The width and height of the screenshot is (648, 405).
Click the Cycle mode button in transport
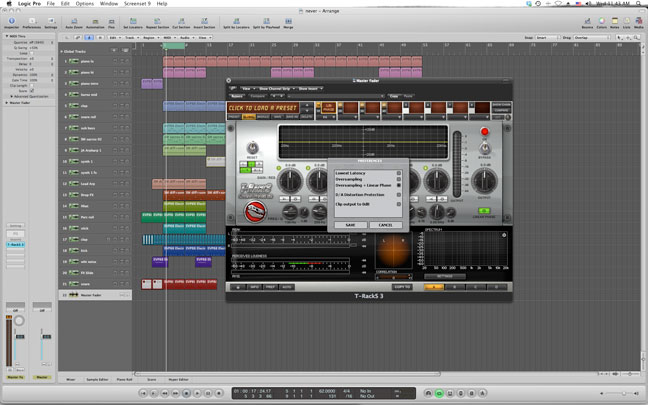tap(439, 393)
